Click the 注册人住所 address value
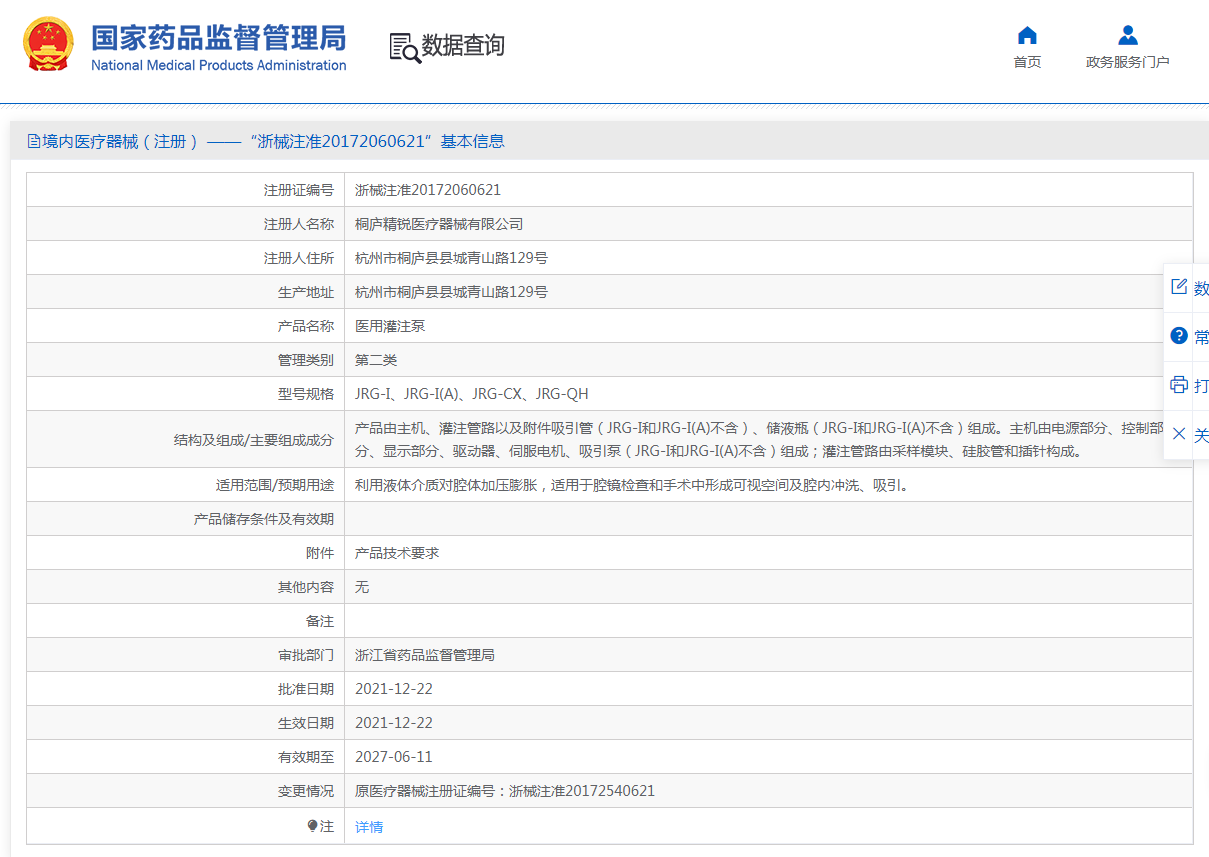This screenshot has width=1209, height=857. coord(451,258)
